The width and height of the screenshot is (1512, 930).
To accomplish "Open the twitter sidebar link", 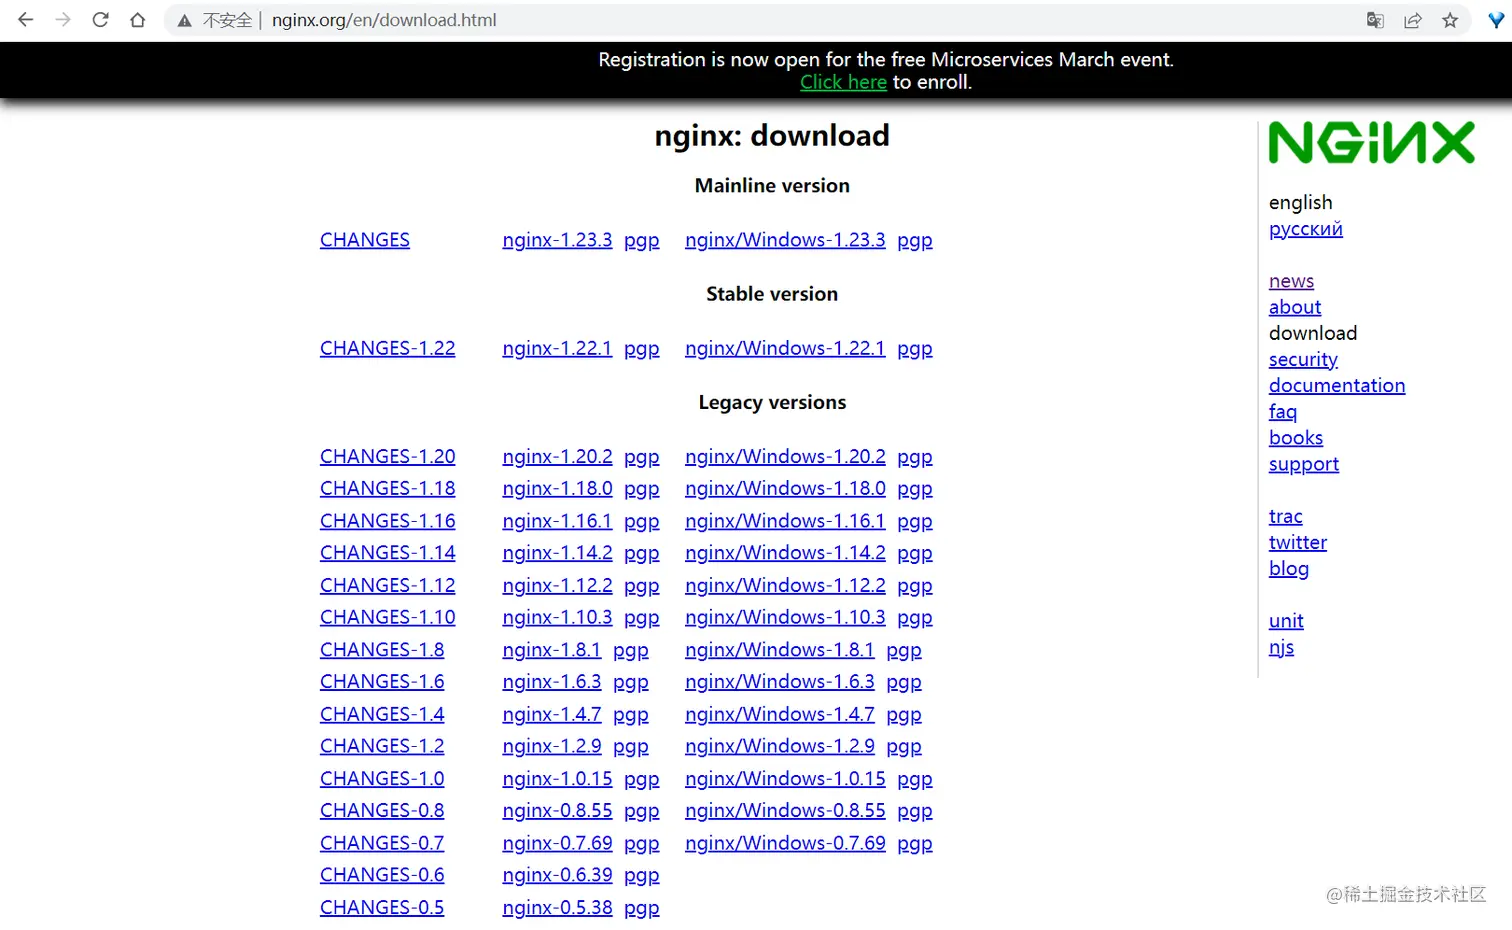I will [1298, 542].
